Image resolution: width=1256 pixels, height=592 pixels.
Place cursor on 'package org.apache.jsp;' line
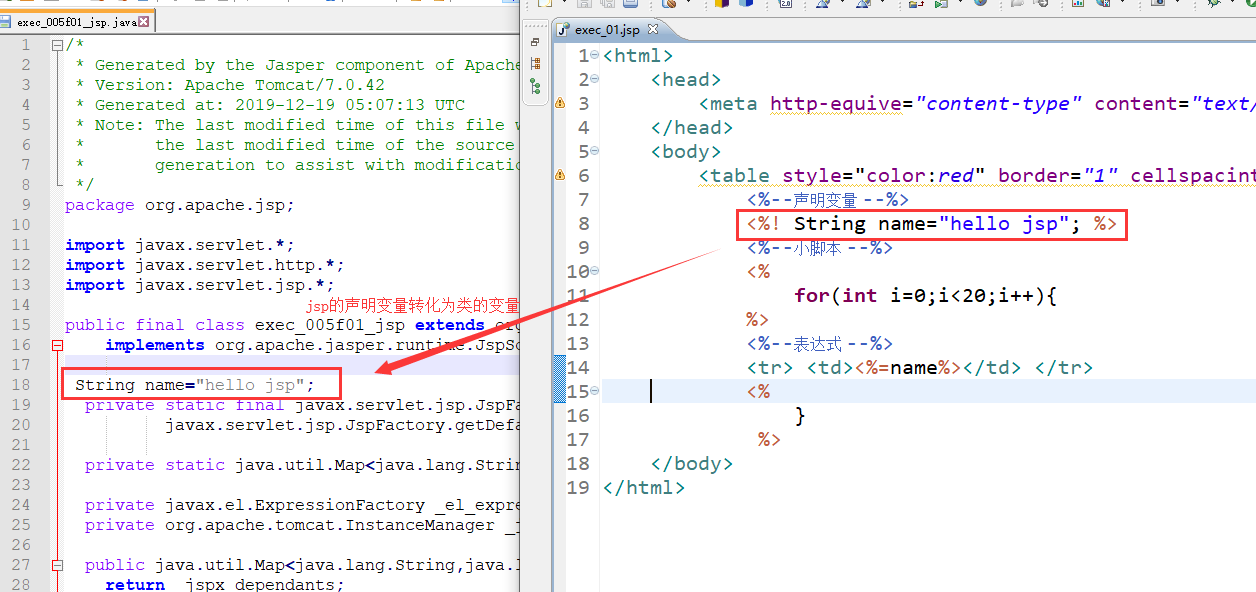(180, 205)
